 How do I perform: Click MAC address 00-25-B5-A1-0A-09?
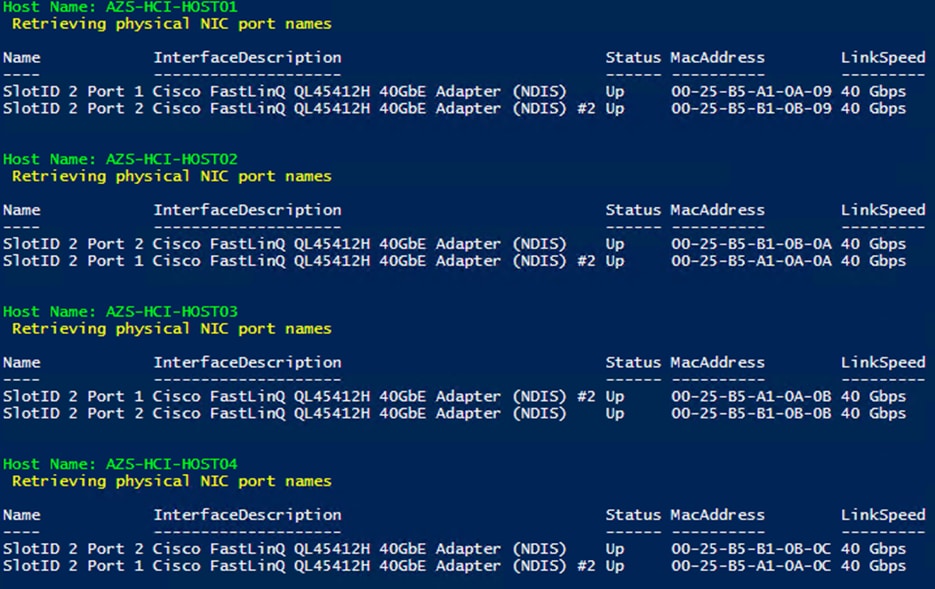pyautogui.click(x=751, y=92)
